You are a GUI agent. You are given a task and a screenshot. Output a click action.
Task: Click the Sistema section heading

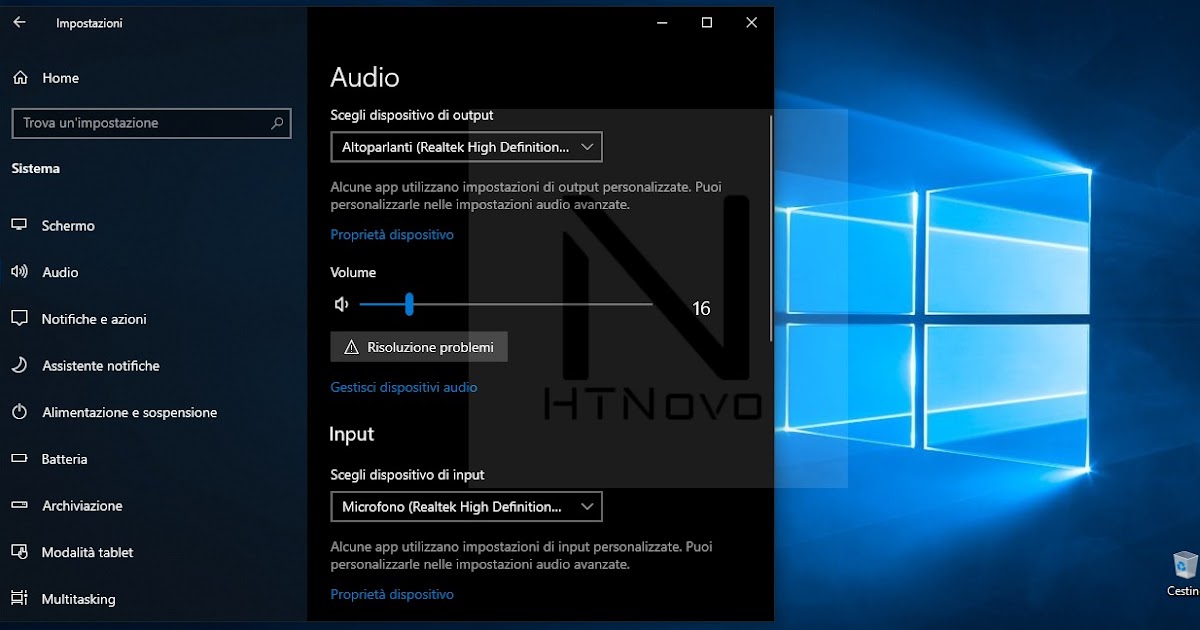tap(35, 168)
